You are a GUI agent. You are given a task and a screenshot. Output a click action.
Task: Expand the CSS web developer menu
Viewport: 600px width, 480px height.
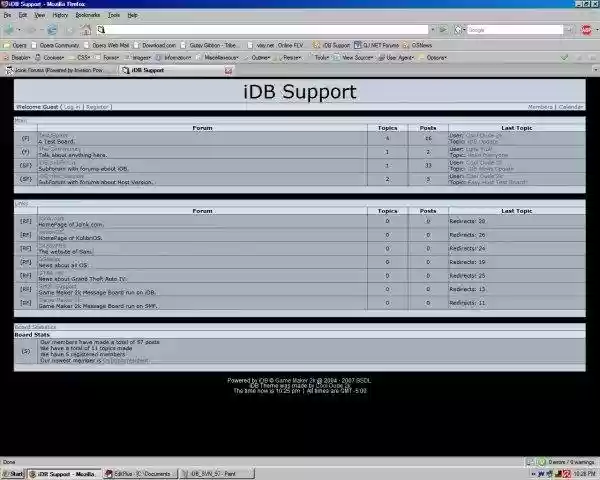tap(80, 57)
